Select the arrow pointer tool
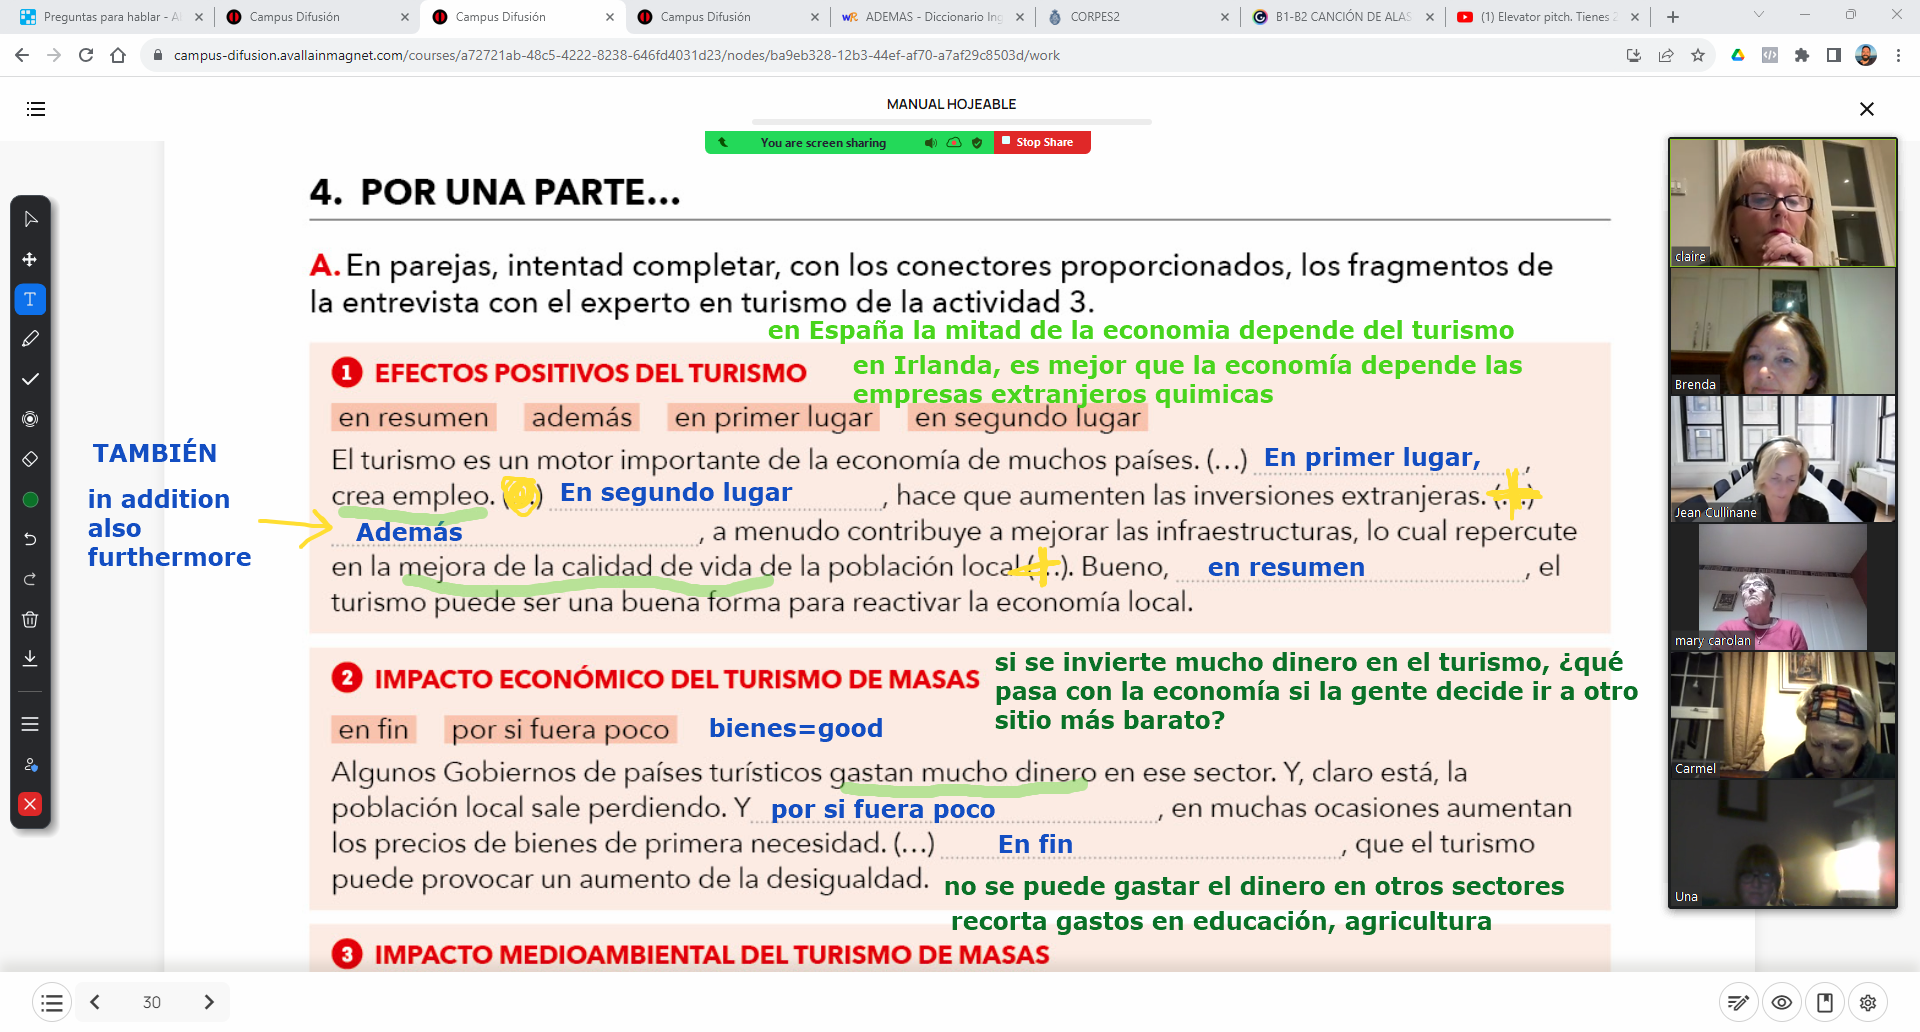 pos(30,219)
